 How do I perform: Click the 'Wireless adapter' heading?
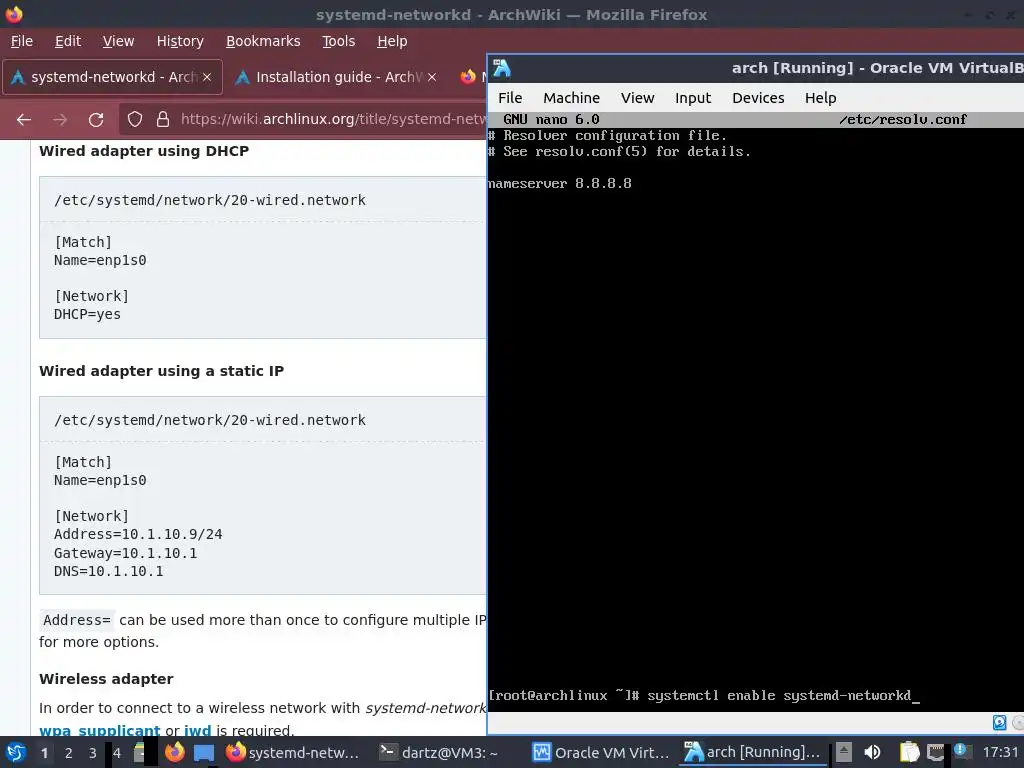tap(106, 679)
